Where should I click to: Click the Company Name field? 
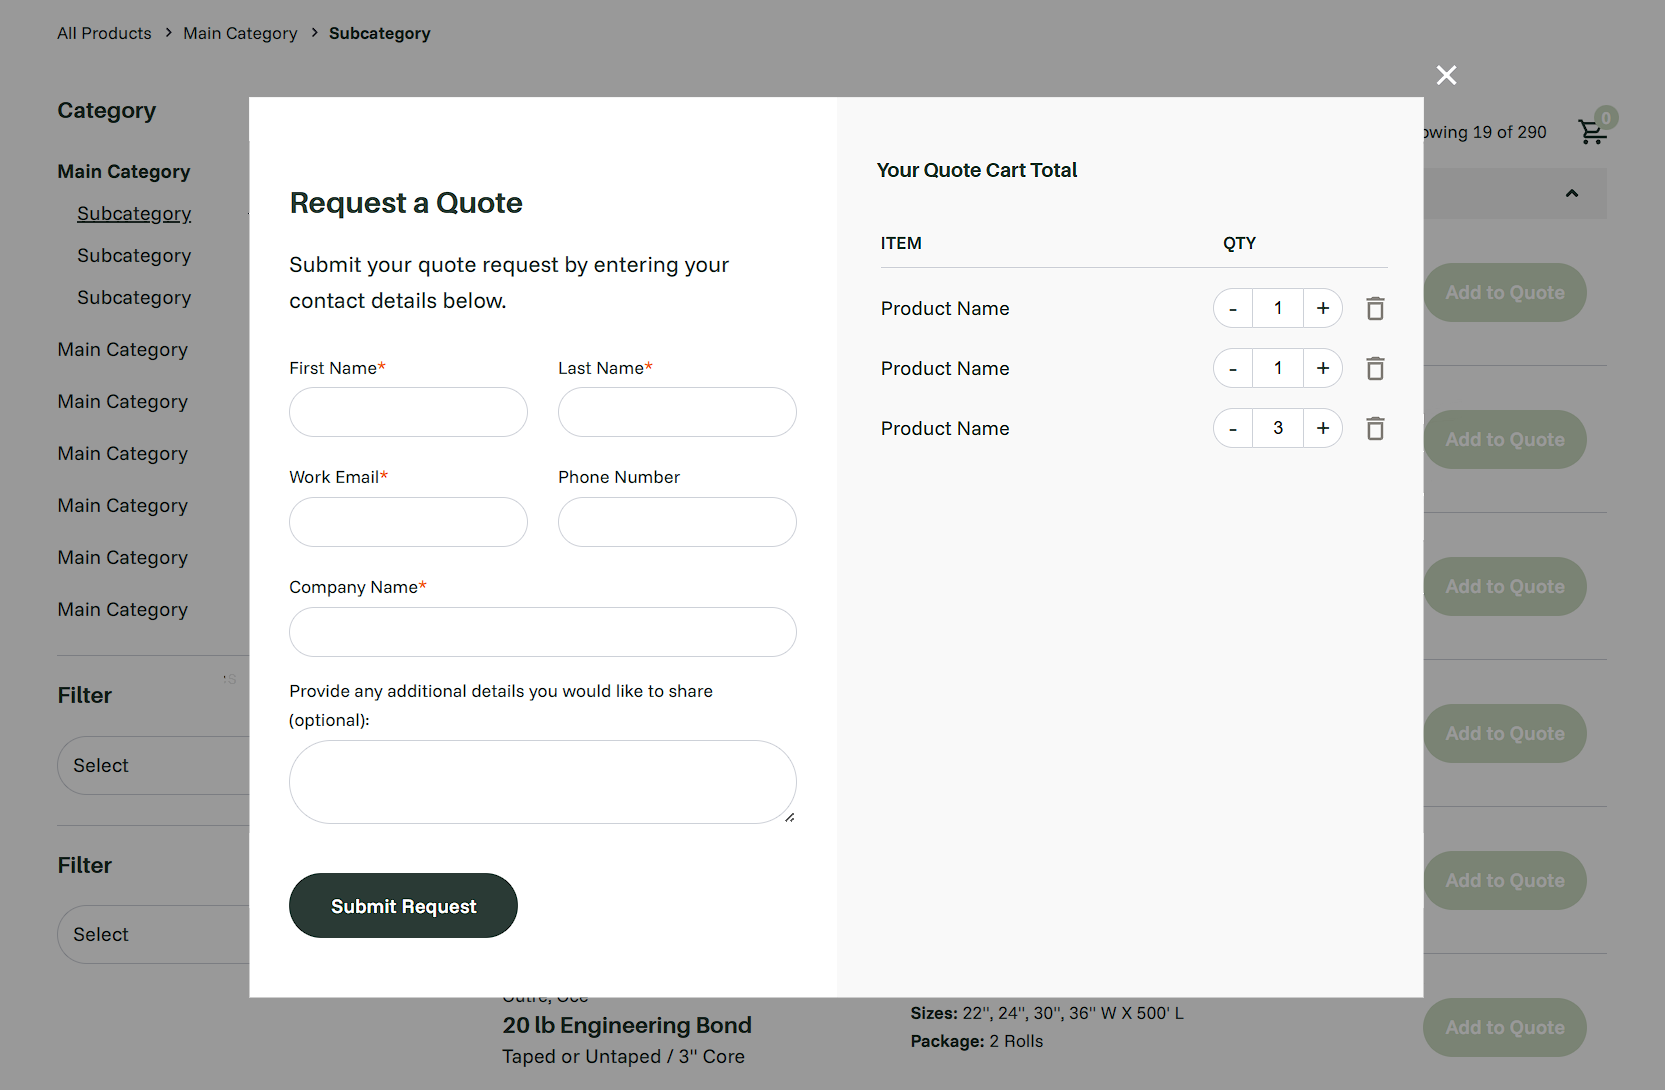point(542,632)
